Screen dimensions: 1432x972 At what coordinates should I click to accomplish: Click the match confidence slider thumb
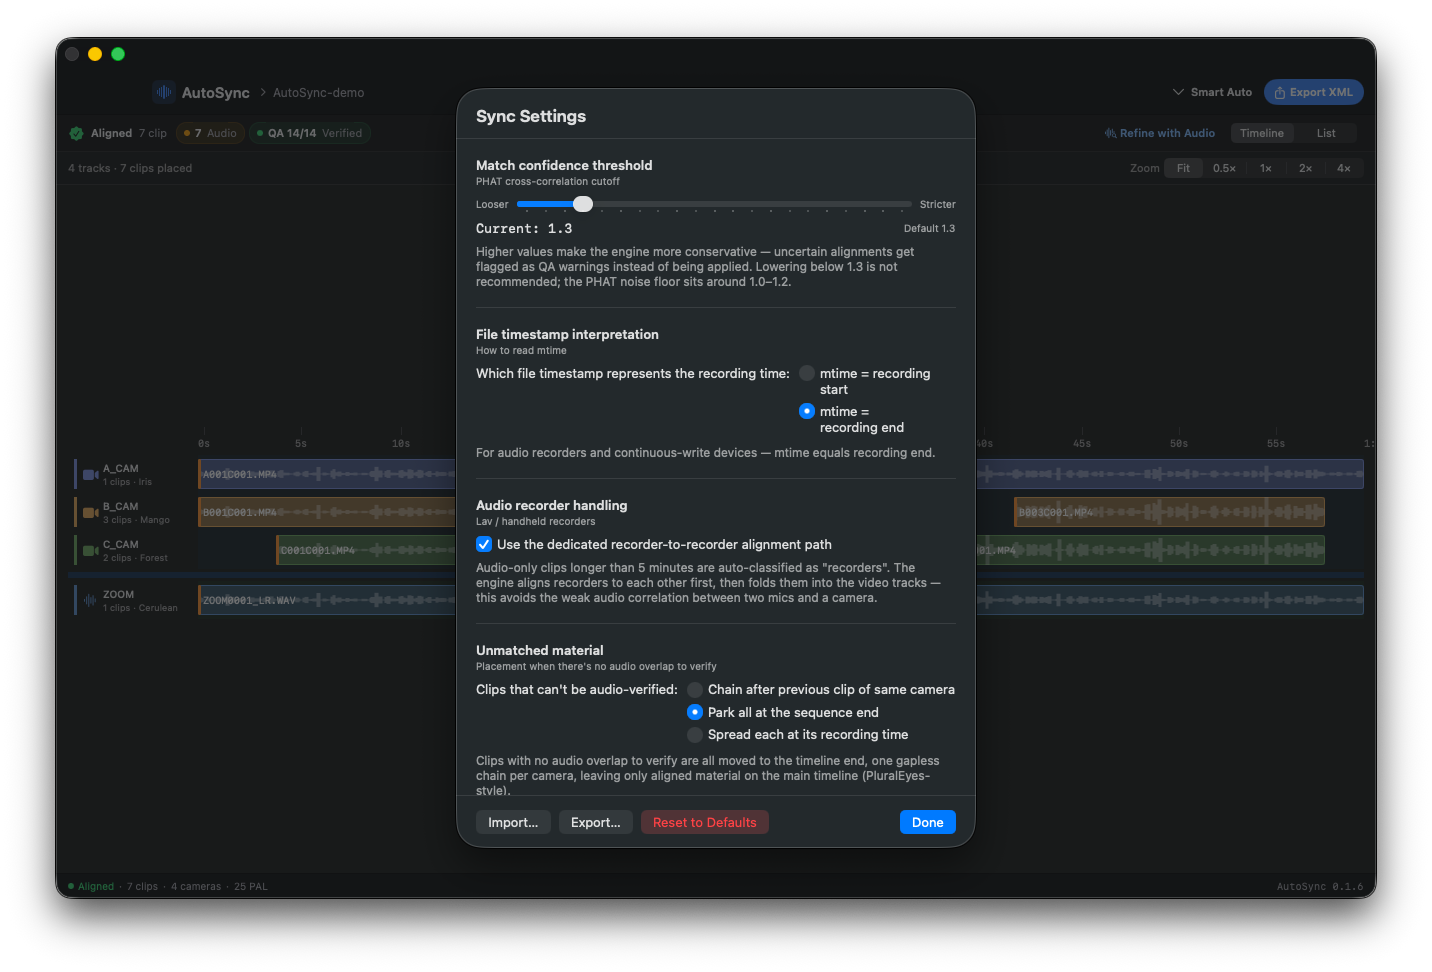(583, 204)
